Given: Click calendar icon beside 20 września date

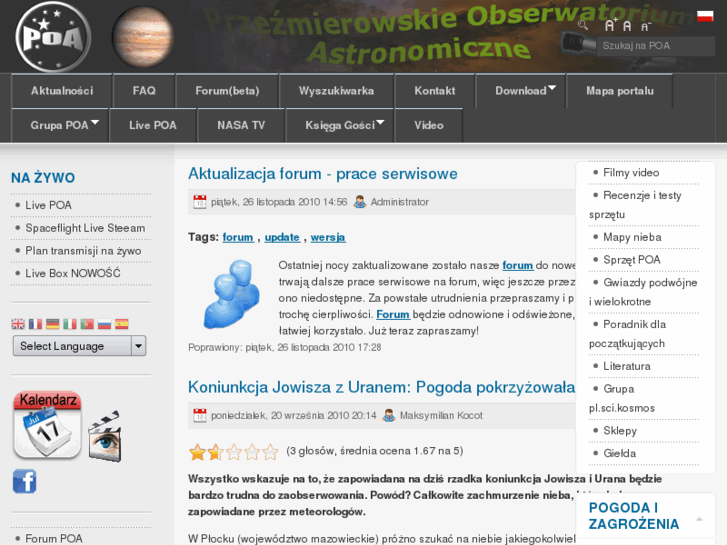Looking at the screenshot, I should pyautogui.click(x=200, y=415).
